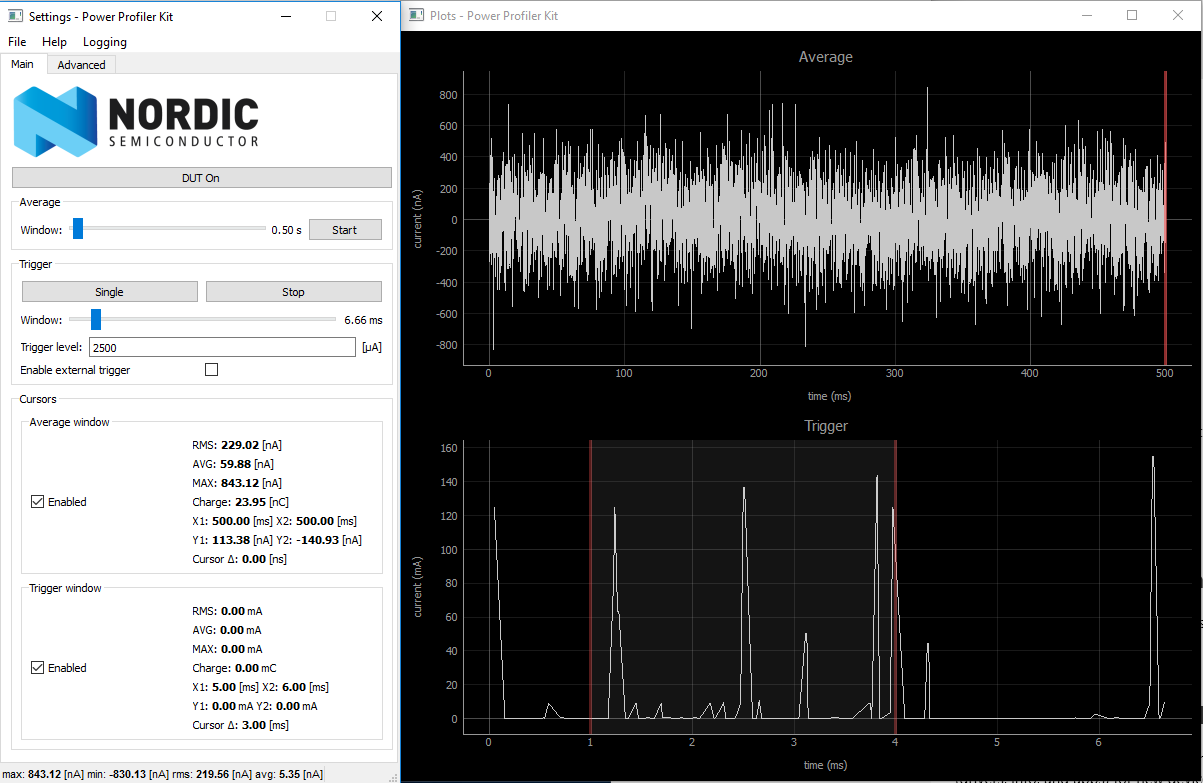
Task: Start the average measurement
Action: point(344,230)
